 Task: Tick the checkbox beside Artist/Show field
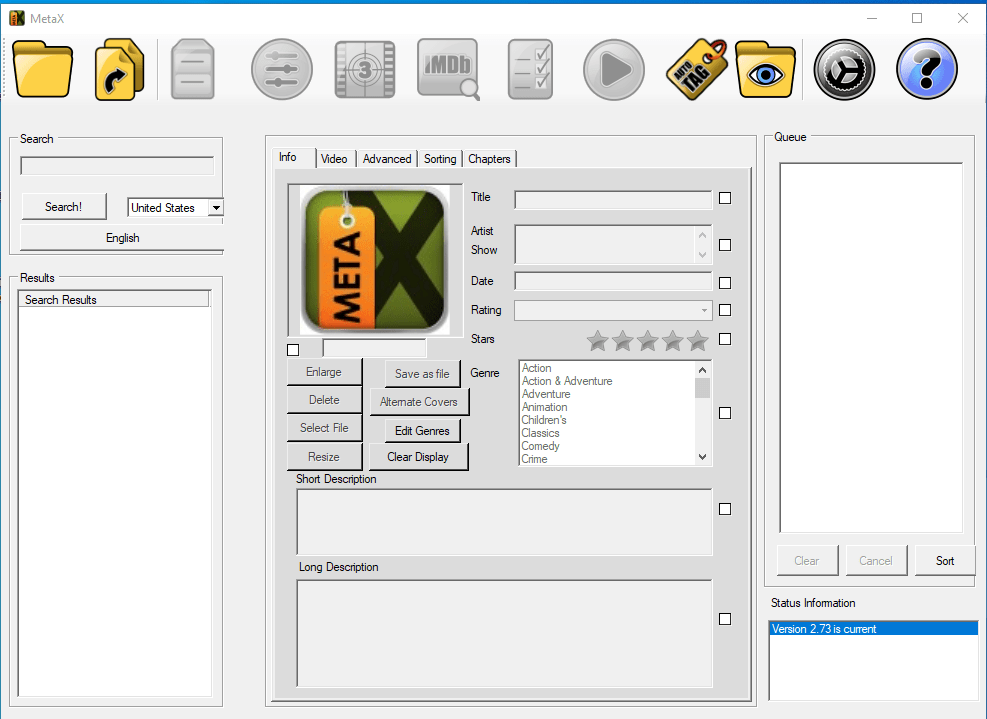coord(725,245)
